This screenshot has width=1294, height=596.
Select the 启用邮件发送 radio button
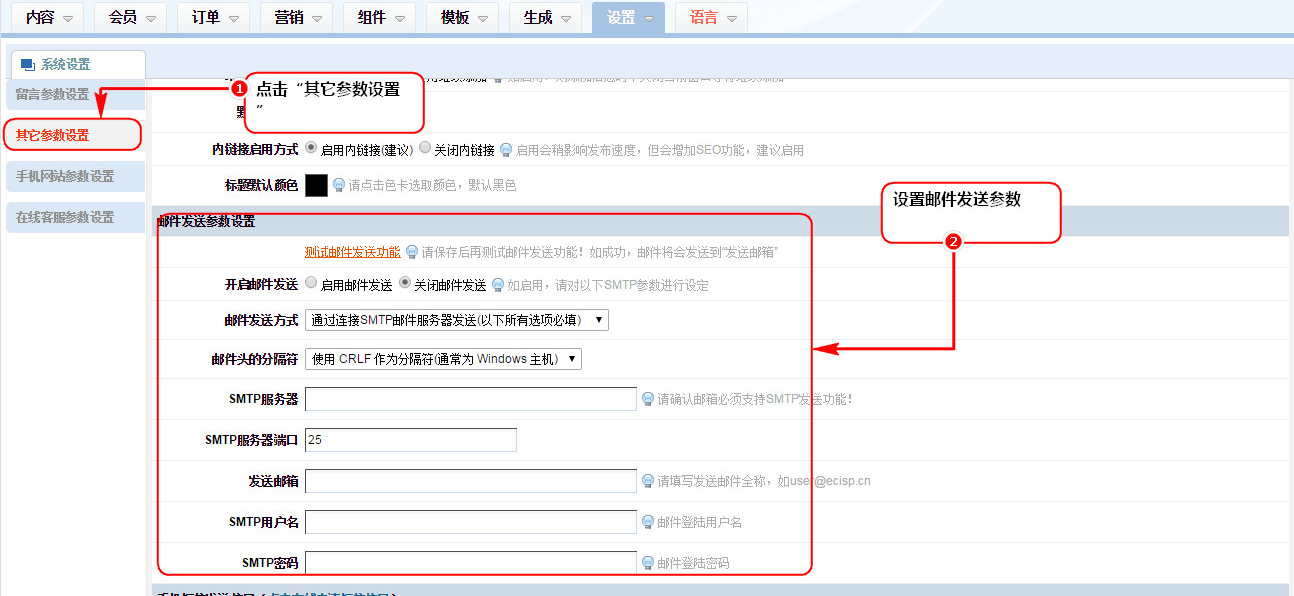point(311,283)
